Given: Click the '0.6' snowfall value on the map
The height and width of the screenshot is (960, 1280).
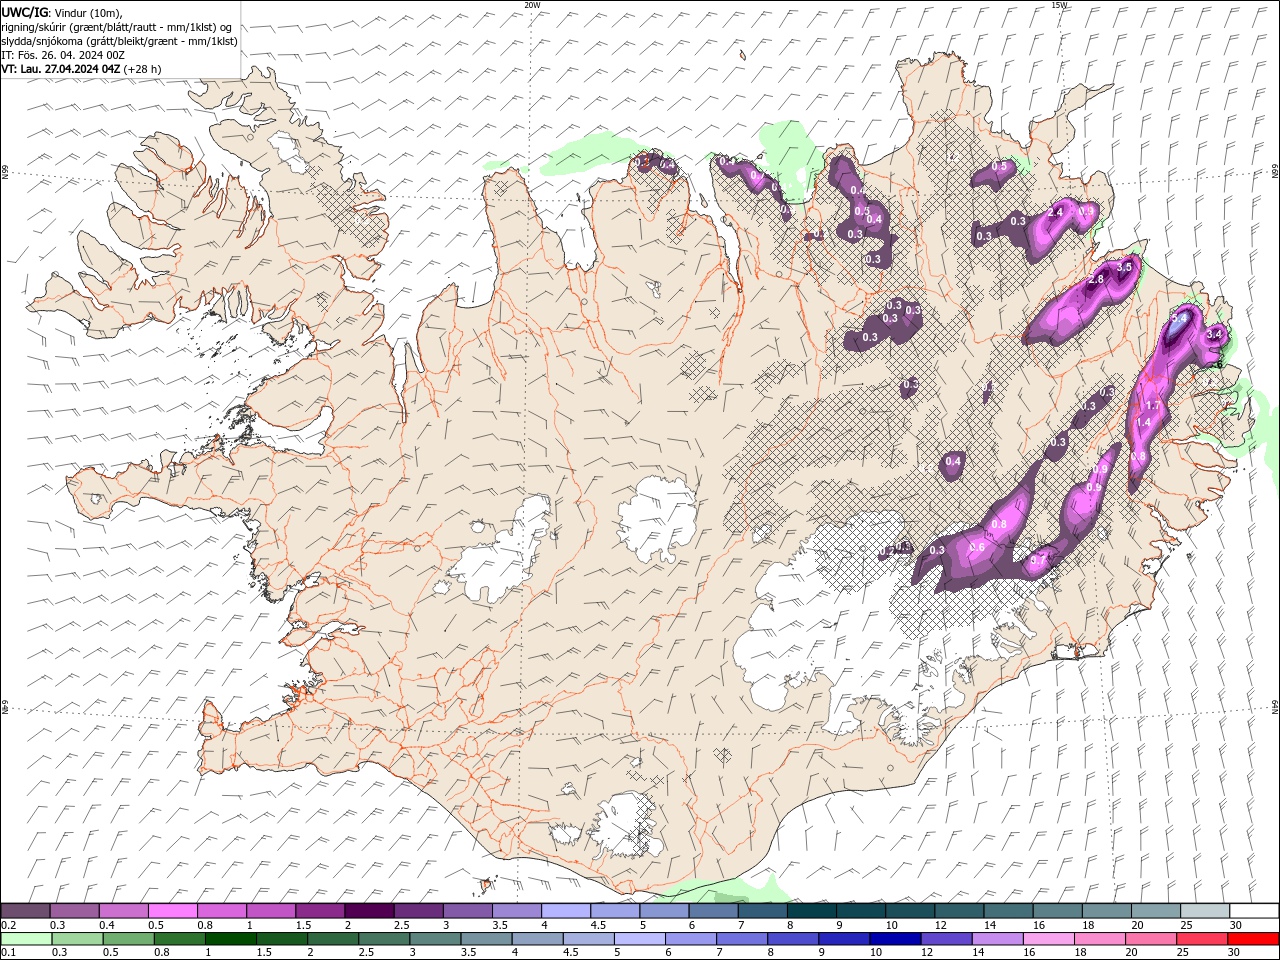Looking at the screenshot, I should click(x=977, y=547).
